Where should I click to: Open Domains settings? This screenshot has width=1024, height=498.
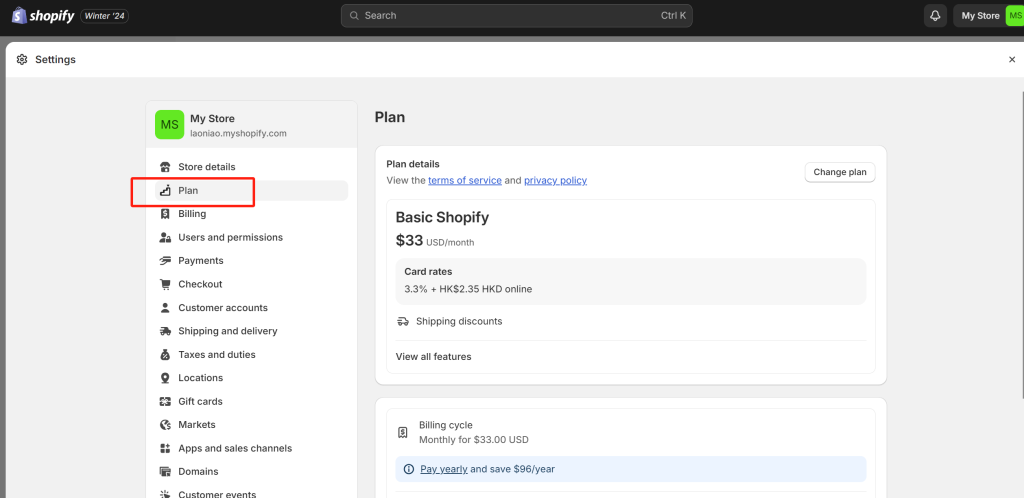click(x=251, y=471)
